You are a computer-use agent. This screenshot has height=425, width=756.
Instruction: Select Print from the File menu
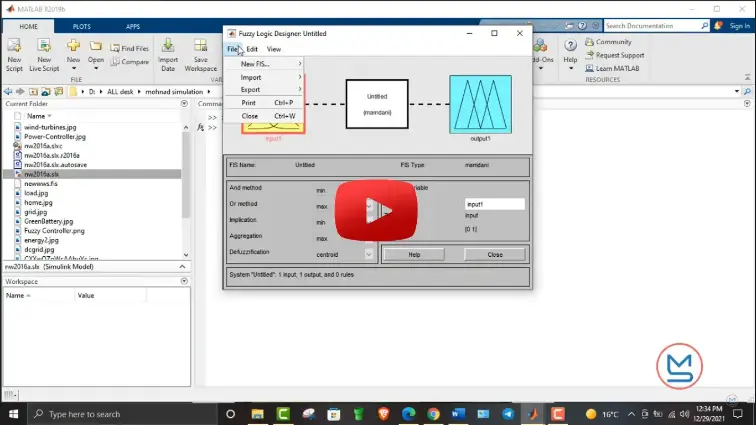249,103
